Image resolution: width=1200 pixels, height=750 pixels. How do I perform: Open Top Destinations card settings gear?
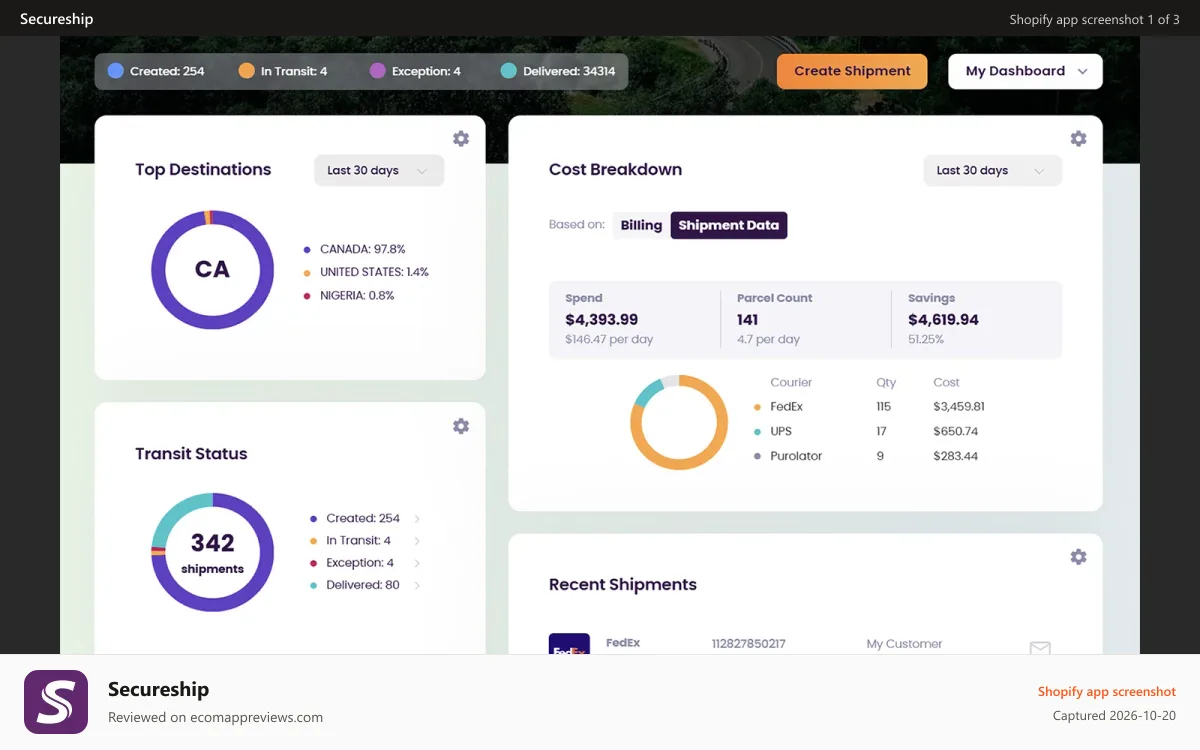[x=461, y=139]
